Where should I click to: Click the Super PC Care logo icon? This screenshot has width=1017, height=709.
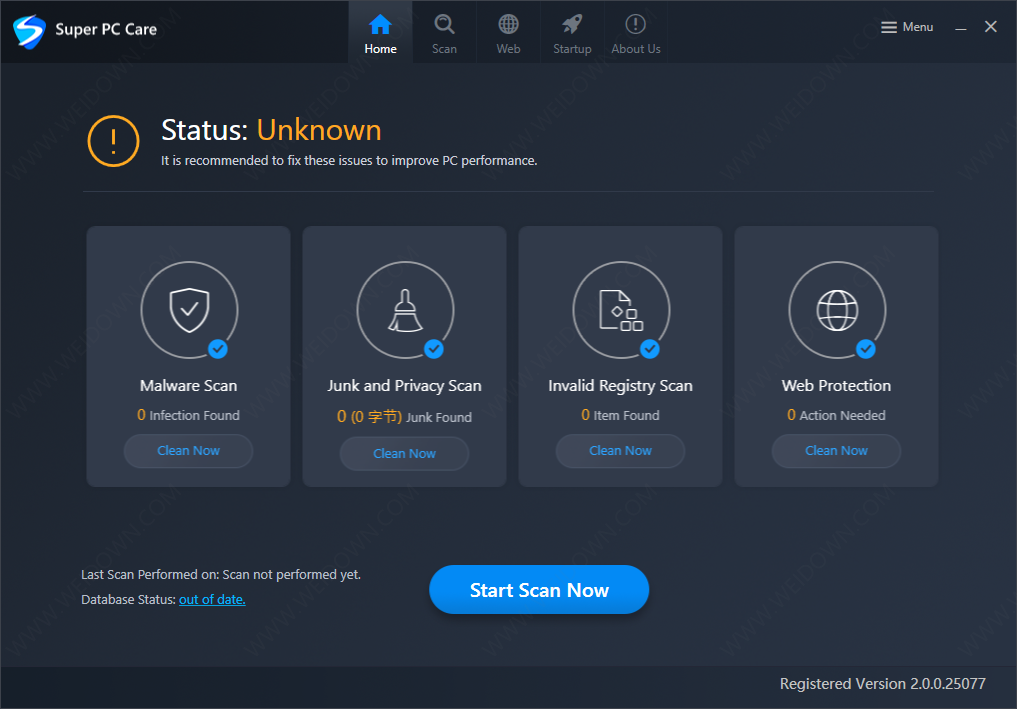[29, 30]
